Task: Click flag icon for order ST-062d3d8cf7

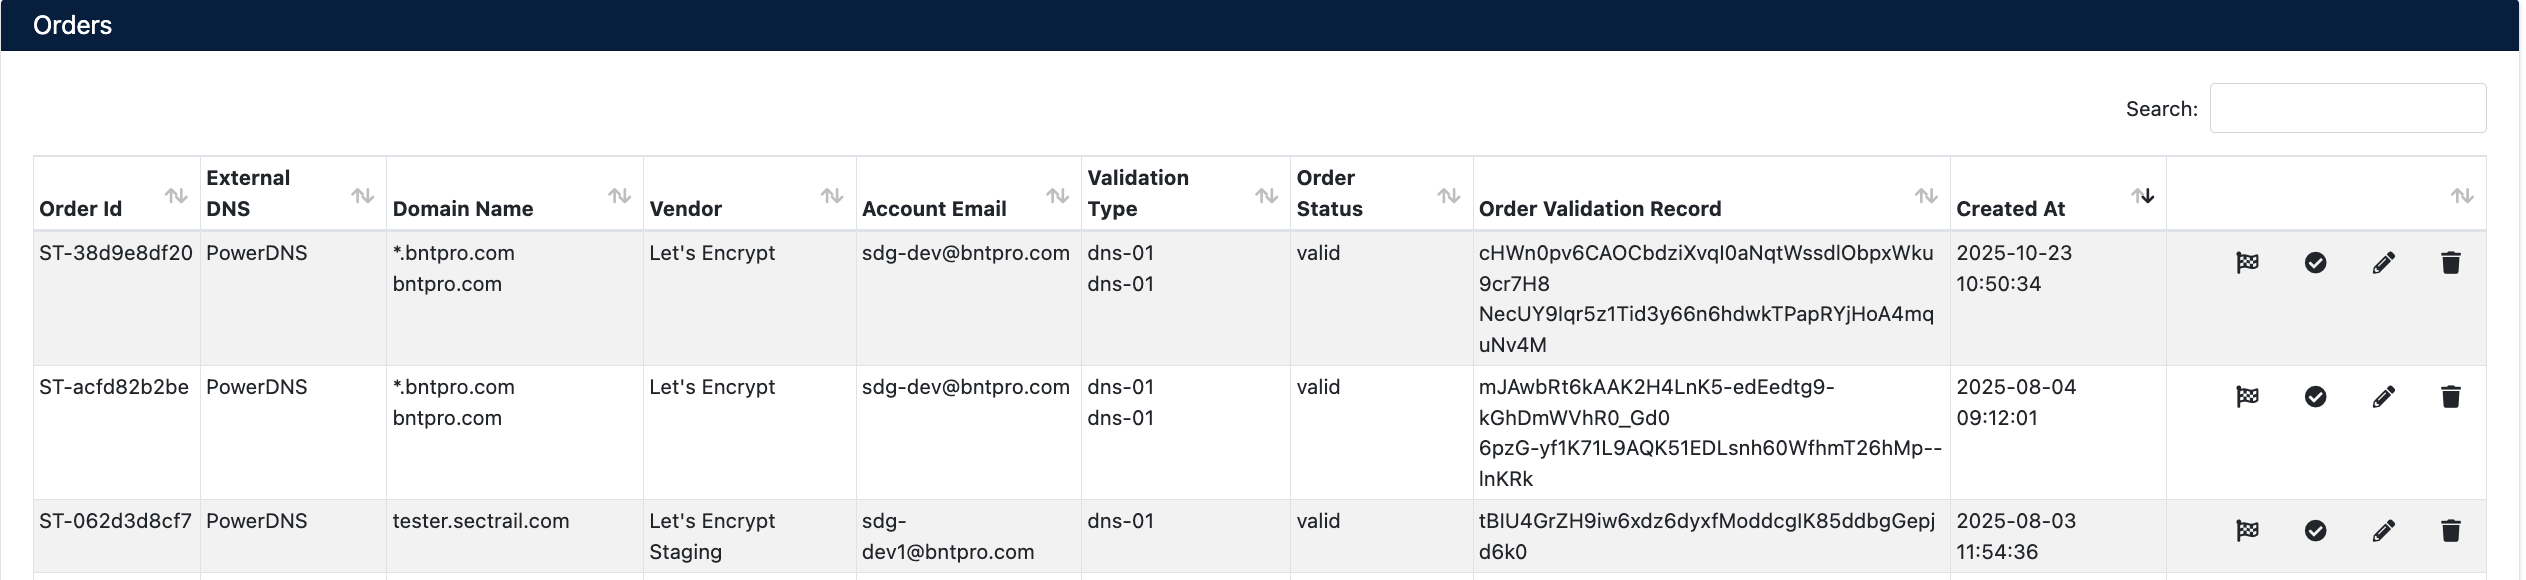Action: [2247, 531]
